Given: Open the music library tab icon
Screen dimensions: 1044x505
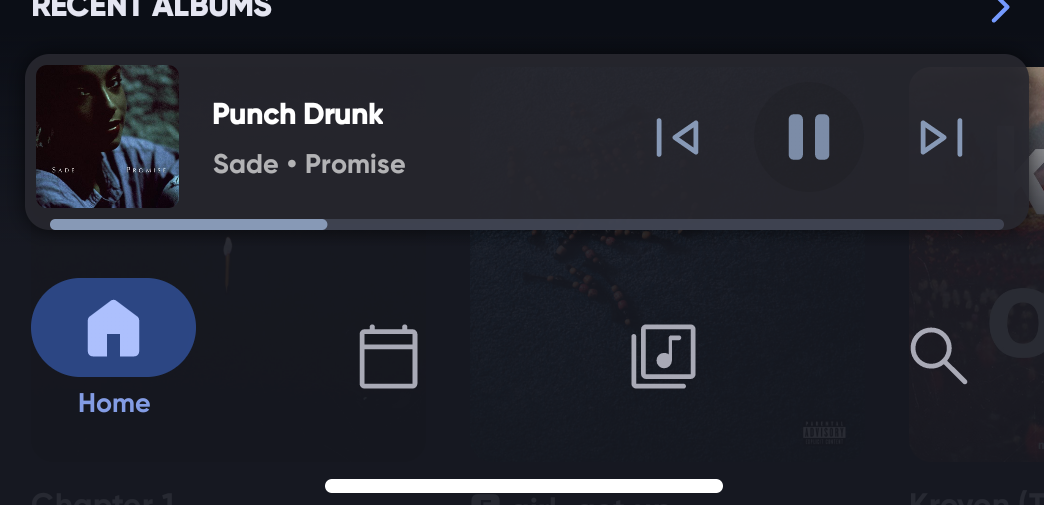Looking at the screenshot, I should (x=663, y=356).
